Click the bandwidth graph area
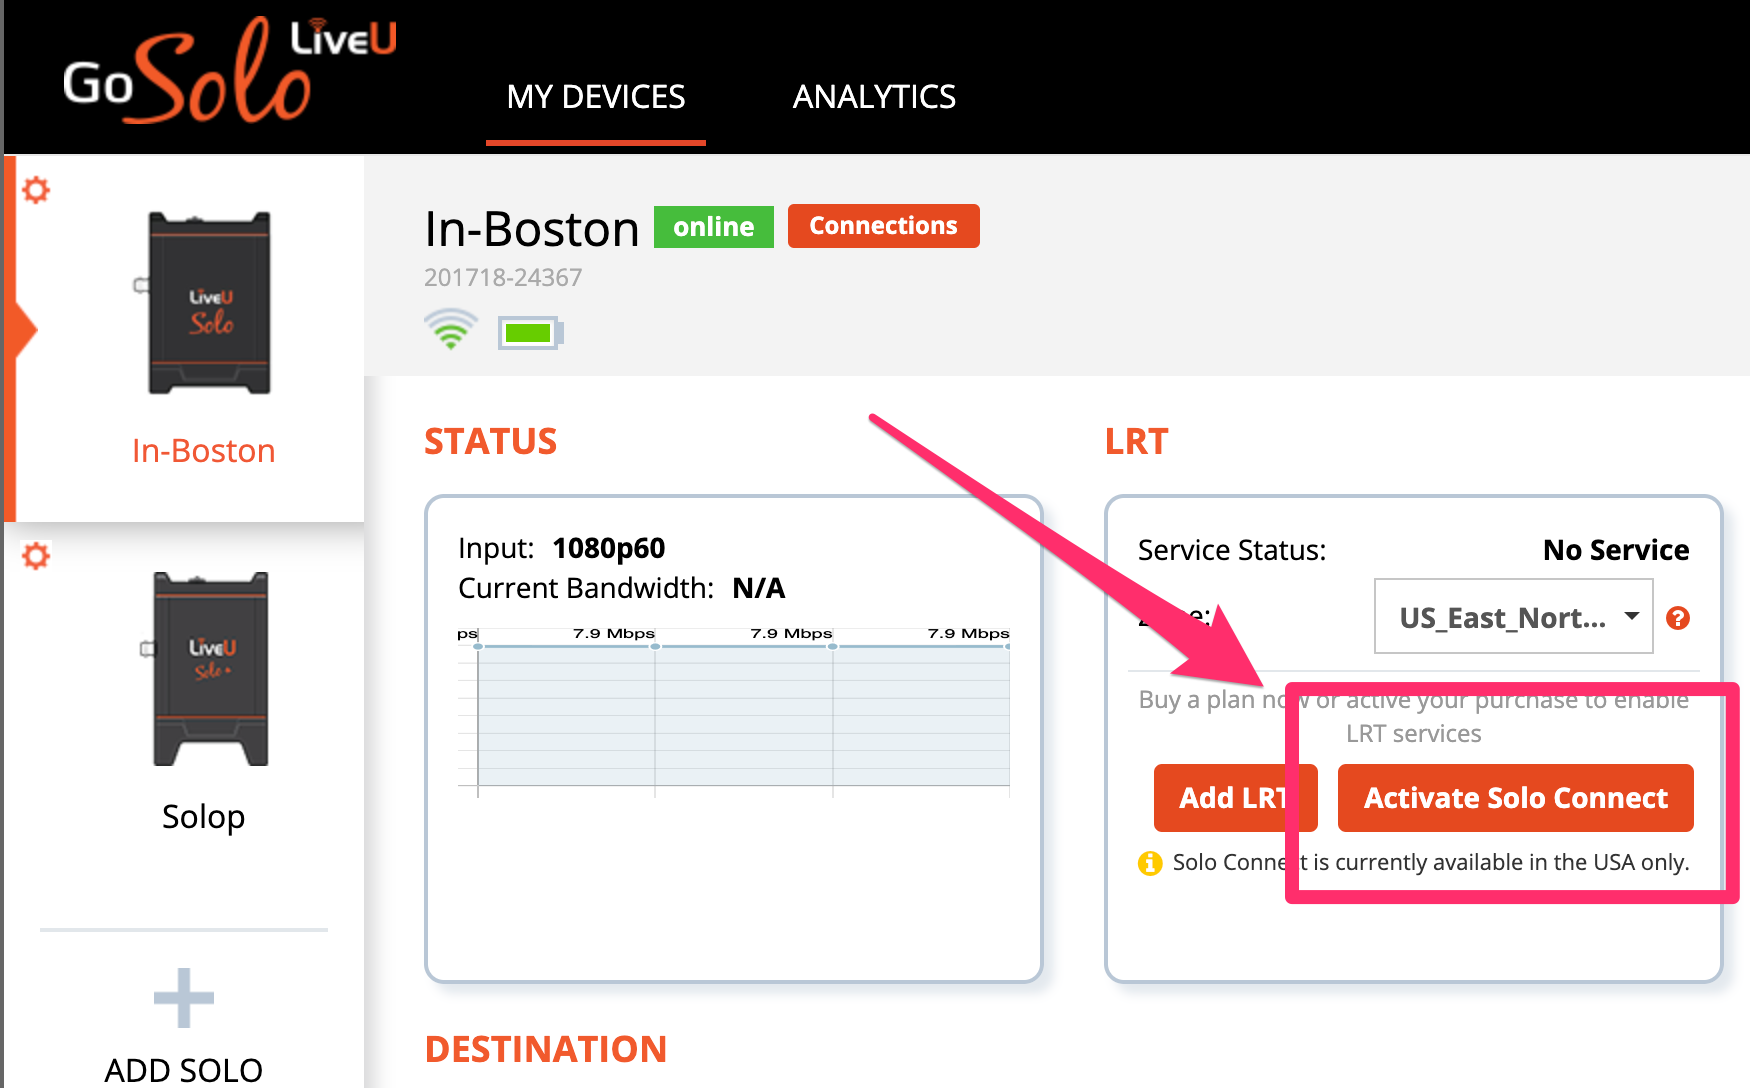This screenshot has width=1750, height=1088. pos(734,712)
